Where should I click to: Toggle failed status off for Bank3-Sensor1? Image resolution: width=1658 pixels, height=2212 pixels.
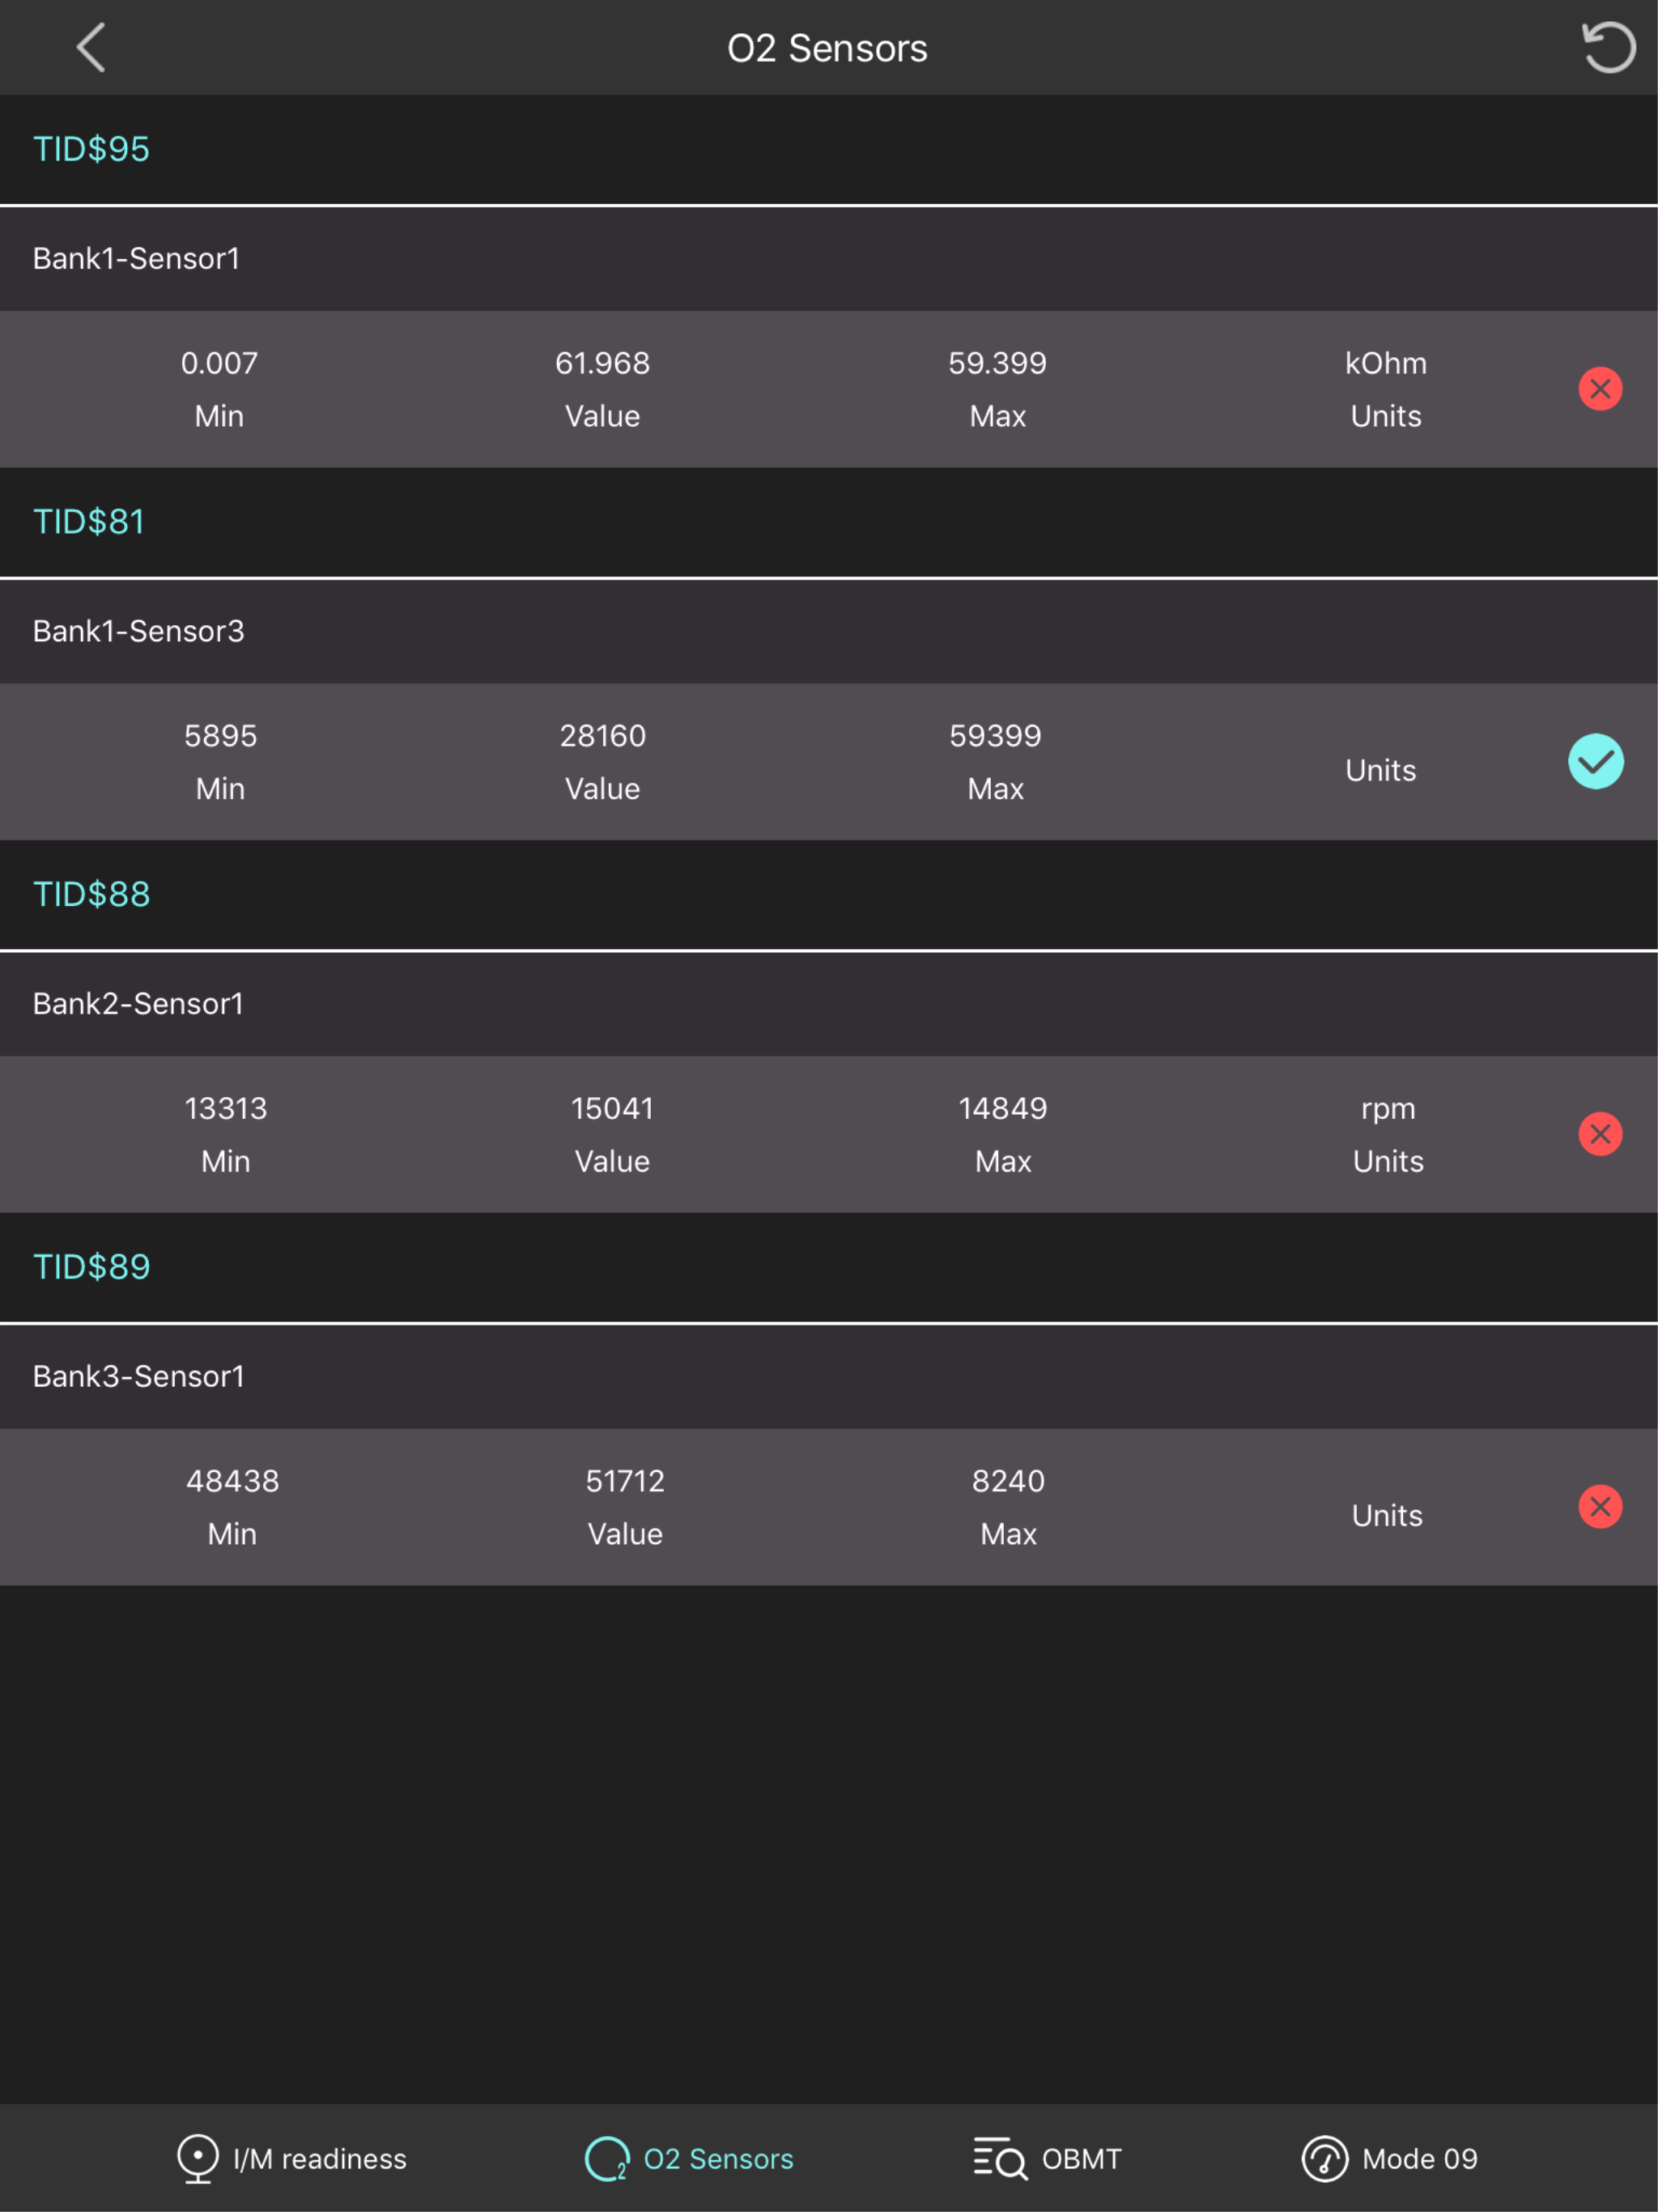click(x=1600, y=1507)
